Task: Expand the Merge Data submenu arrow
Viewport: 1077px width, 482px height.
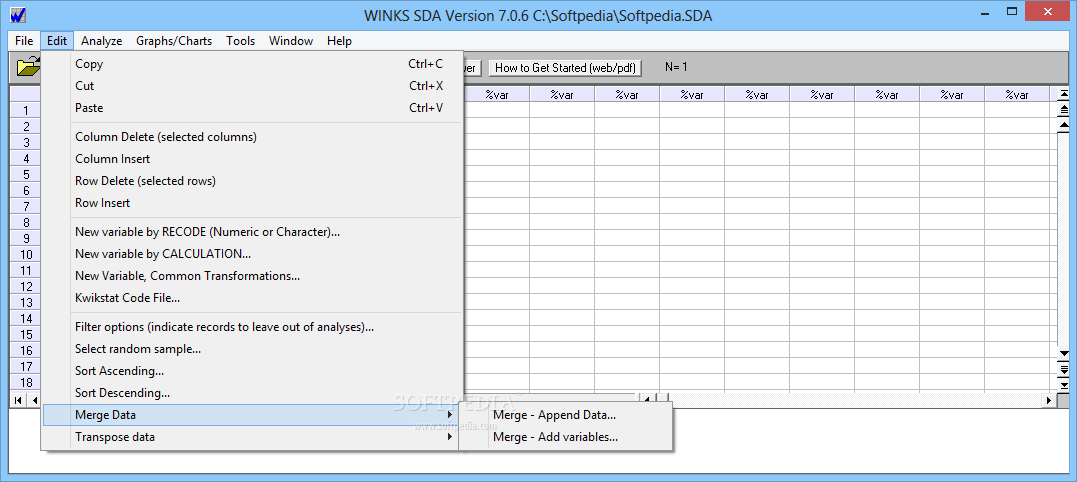Action: (x=449, y=415)
